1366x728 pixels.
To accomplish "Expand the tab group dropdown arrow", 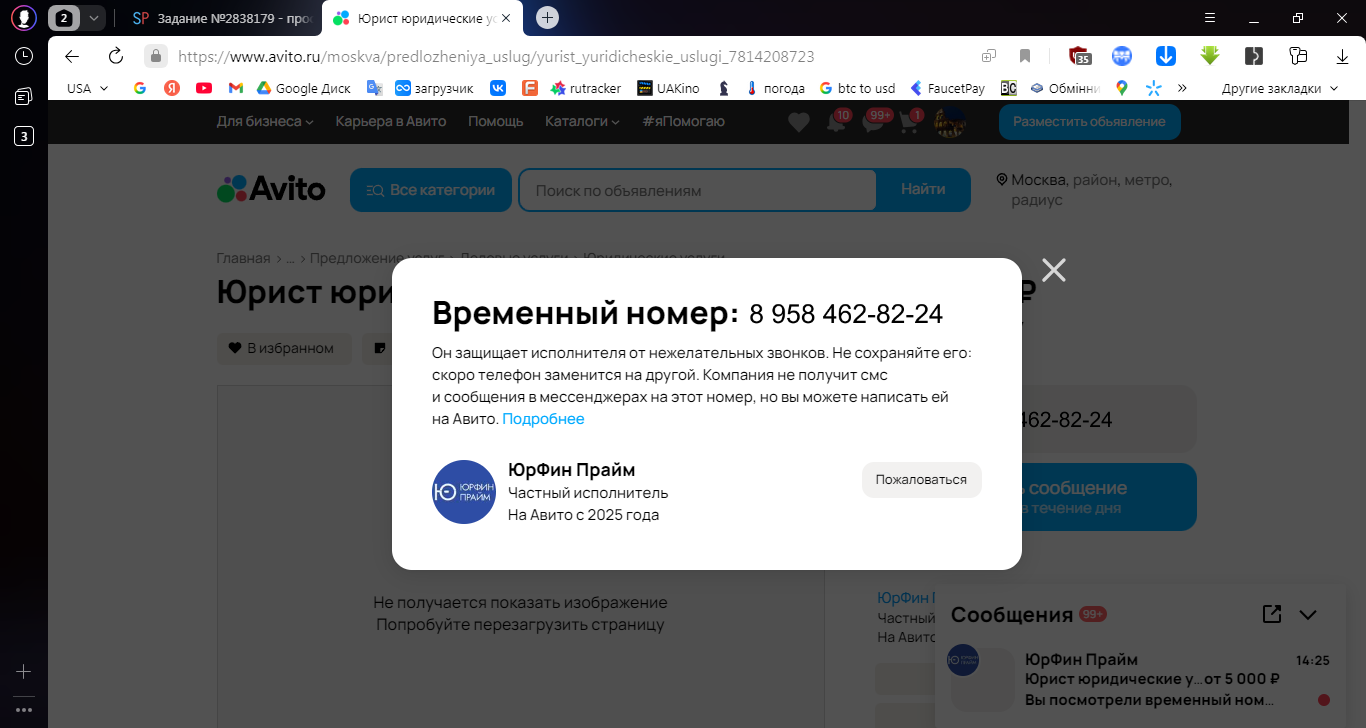I will point(93,18).
